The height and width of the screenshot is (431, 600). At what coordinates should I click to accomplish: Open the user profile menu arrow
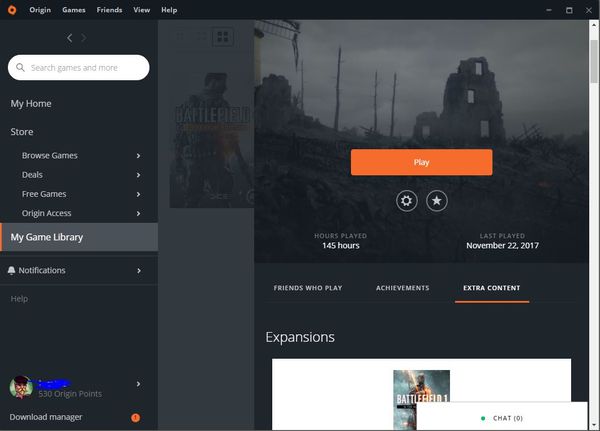click(139, 384)
